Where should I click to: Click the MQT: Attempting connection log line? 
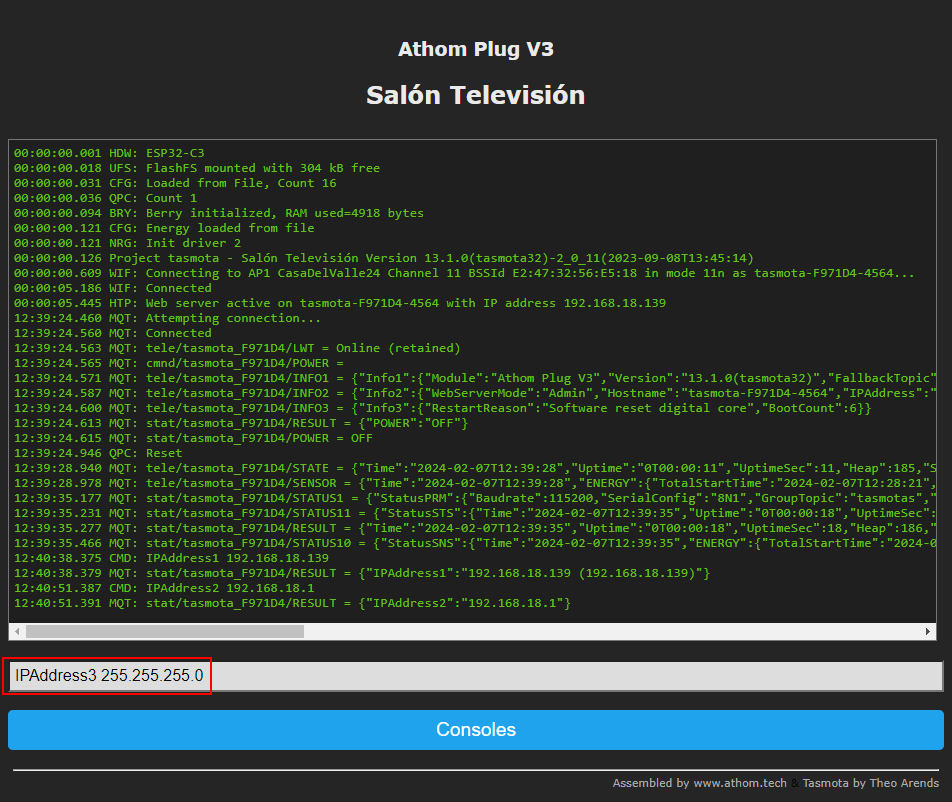tap(167, 318)
